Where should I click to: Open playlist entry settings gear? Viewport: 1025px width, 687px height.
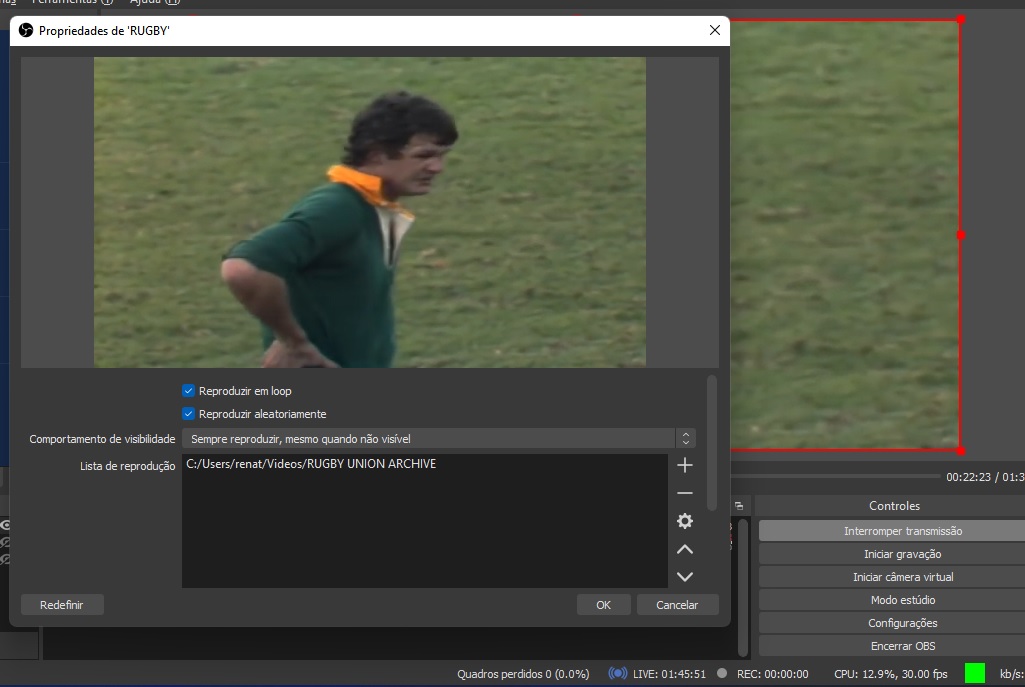click(684, 521)
